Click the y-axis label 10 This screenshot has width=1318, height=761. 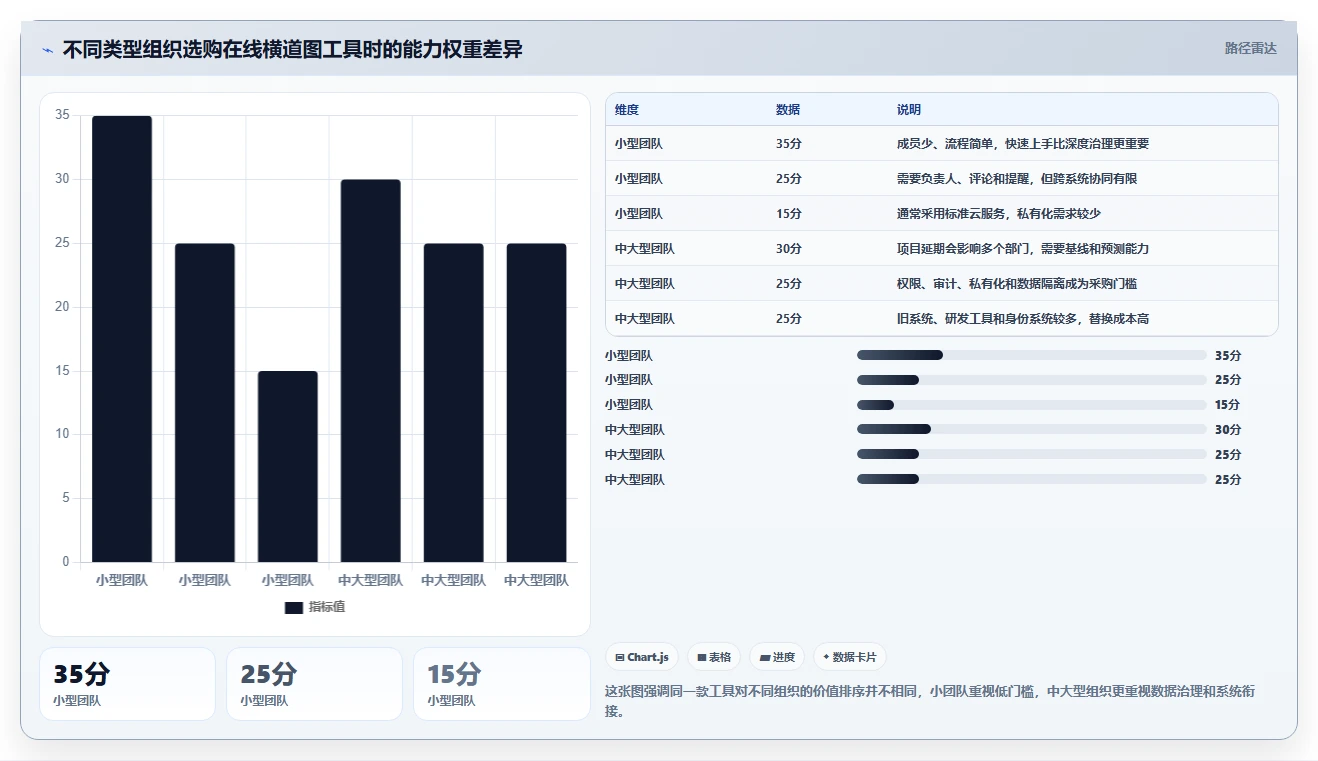point(62,434)
